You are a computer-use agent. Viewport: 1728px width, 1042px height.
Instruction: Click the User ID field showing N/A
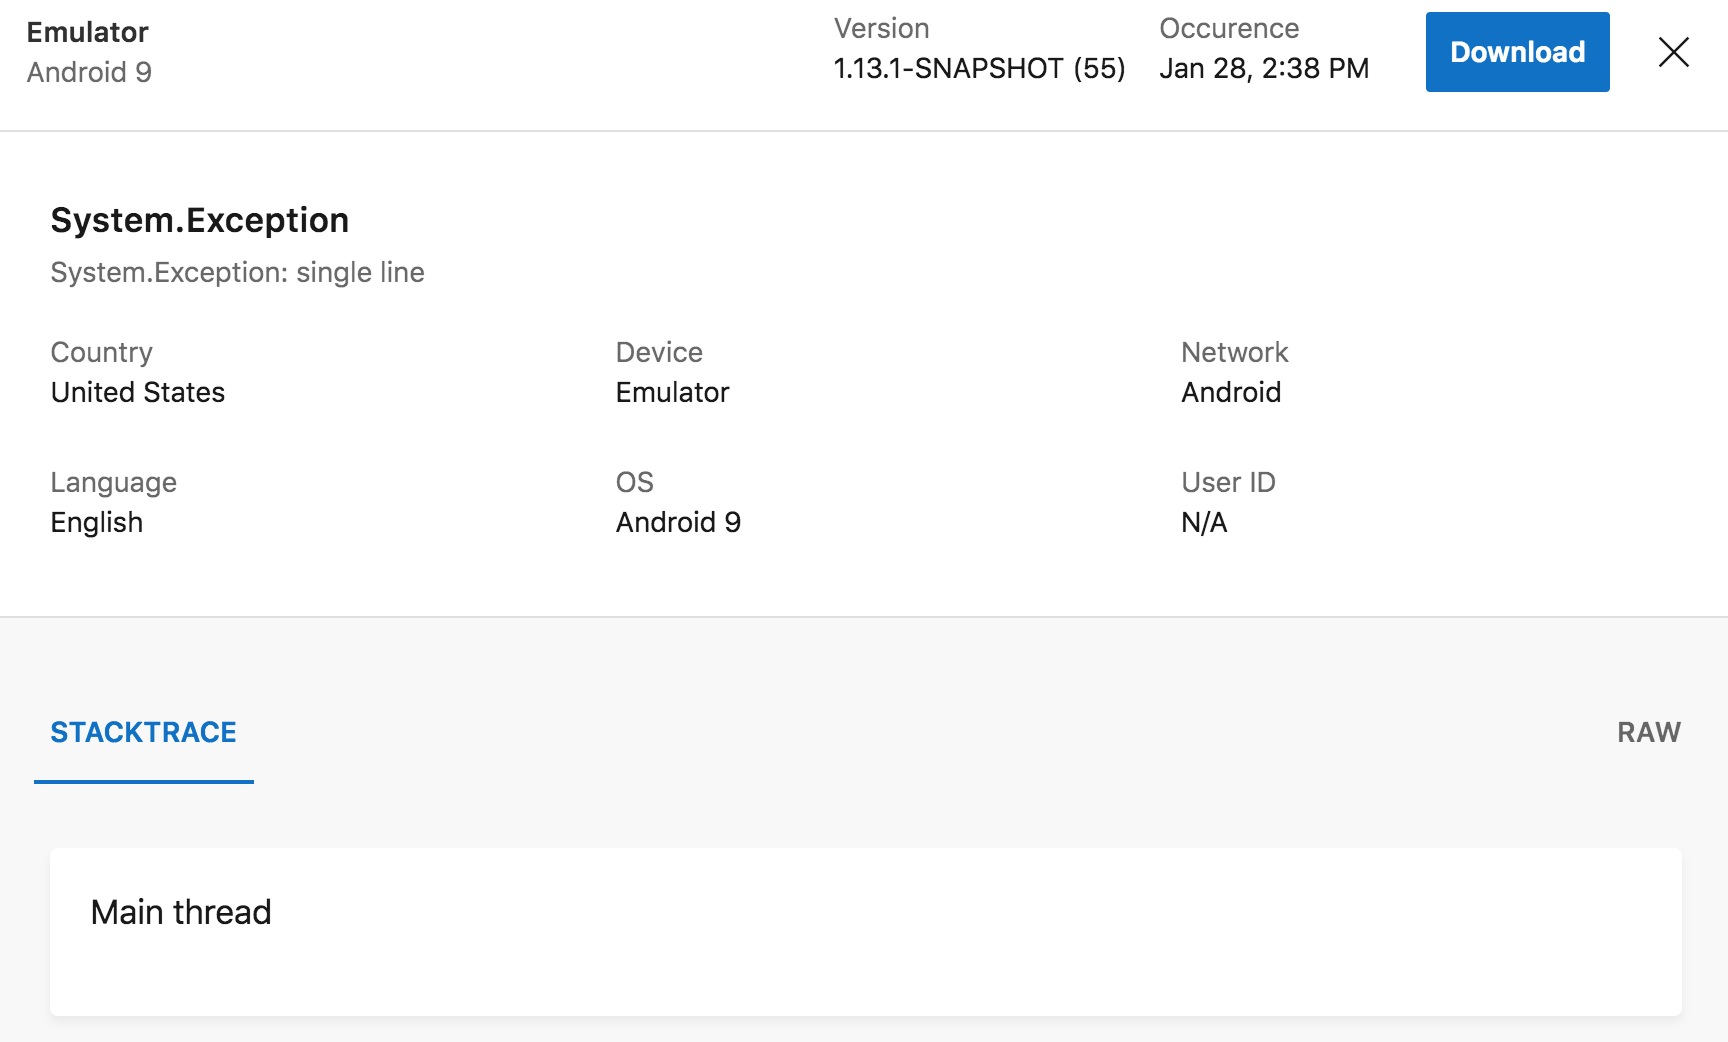pos(1203,522)
